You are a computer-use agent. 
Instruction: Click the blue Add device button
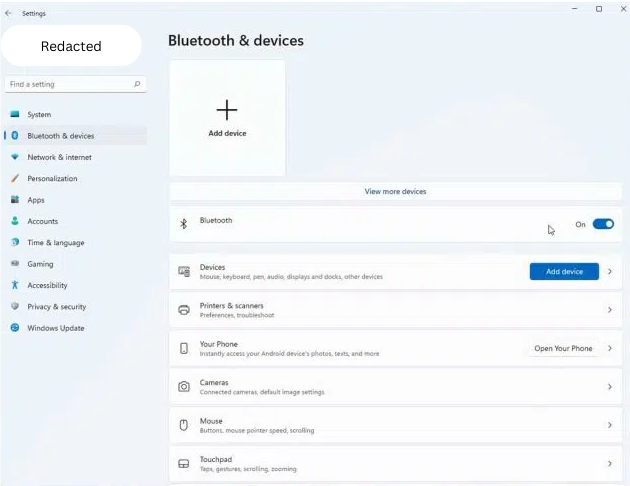[564, 271]
